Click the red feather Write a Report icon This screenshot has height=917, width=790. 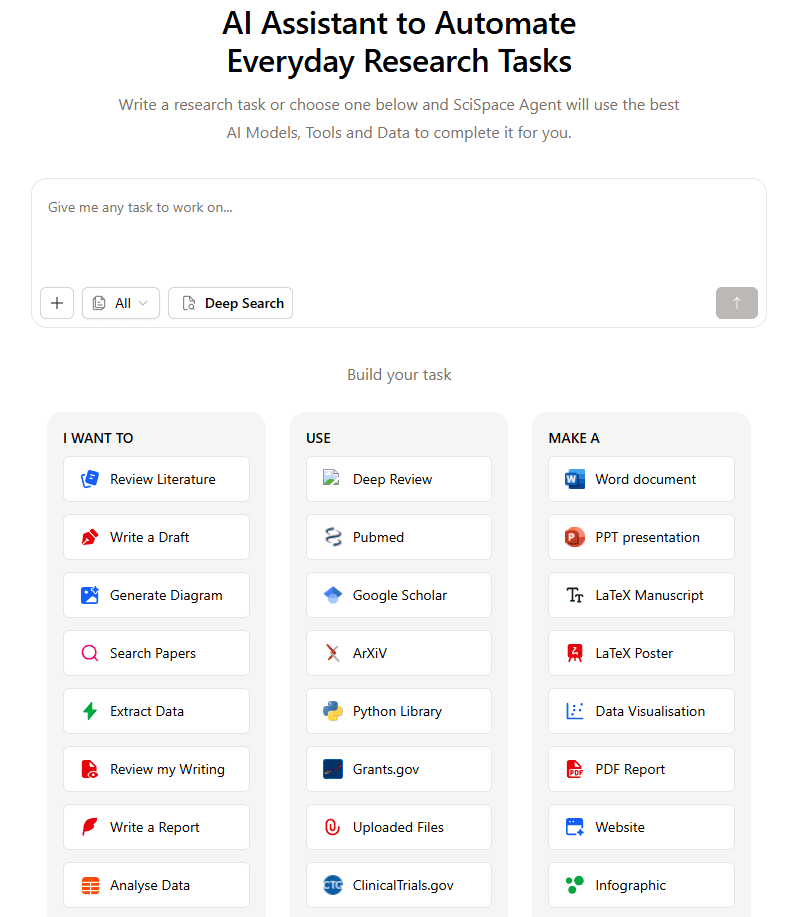pyautogui.click(x=89, y=827)
